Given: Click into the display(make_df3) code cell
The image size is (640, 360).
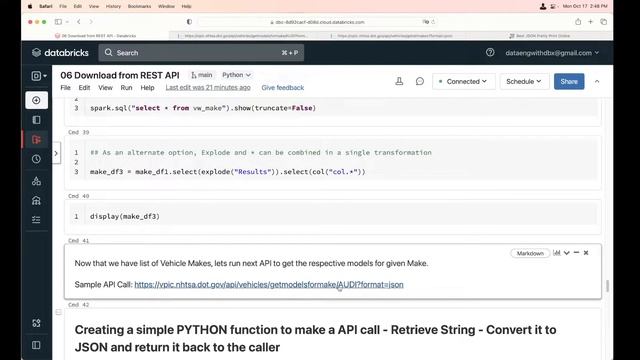Looking at the screenshot, I should click(x=341, y=216).
